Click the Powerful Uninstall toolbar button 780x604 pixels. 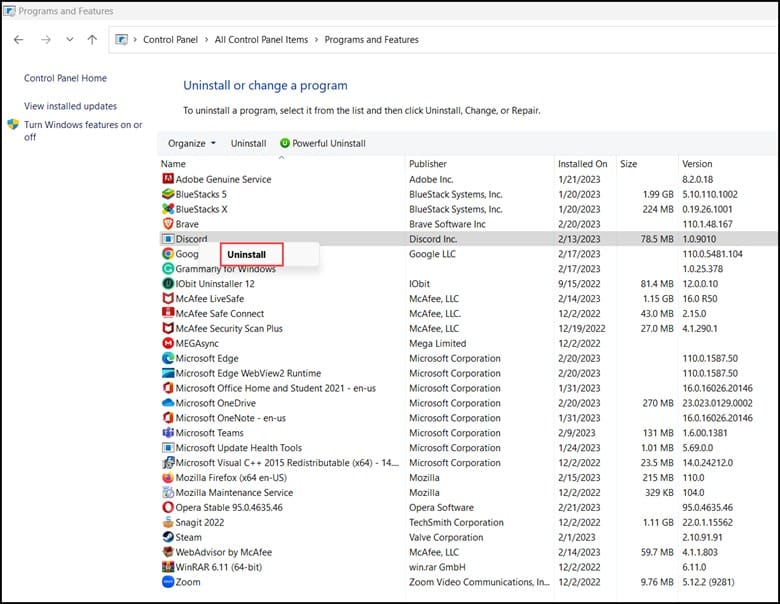323,143
